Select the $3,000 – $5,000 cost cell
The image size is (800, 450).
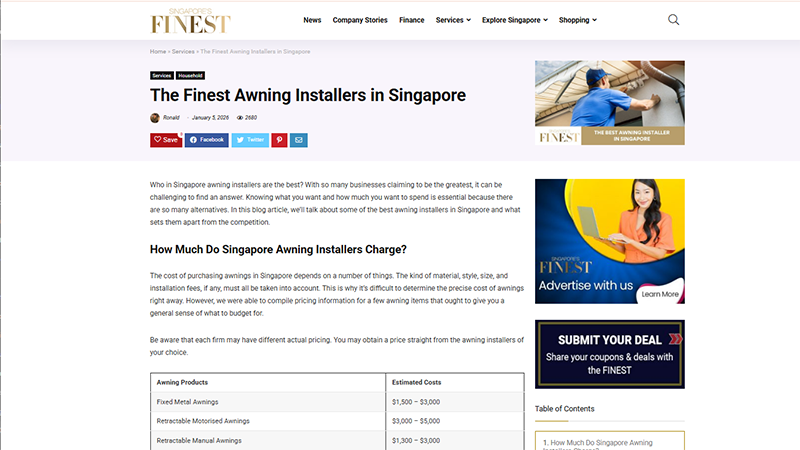pos(455,421)
